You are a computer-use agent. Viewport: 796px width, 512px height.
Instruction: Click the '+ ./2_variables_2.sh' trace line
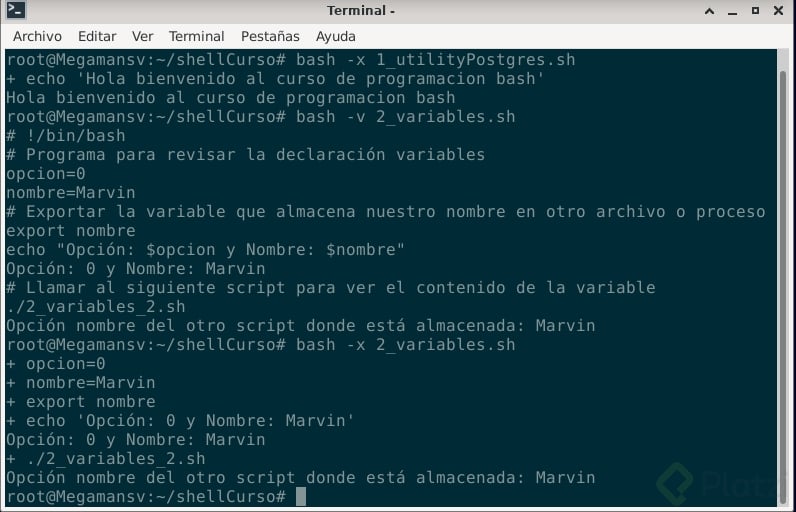point(106,459)
